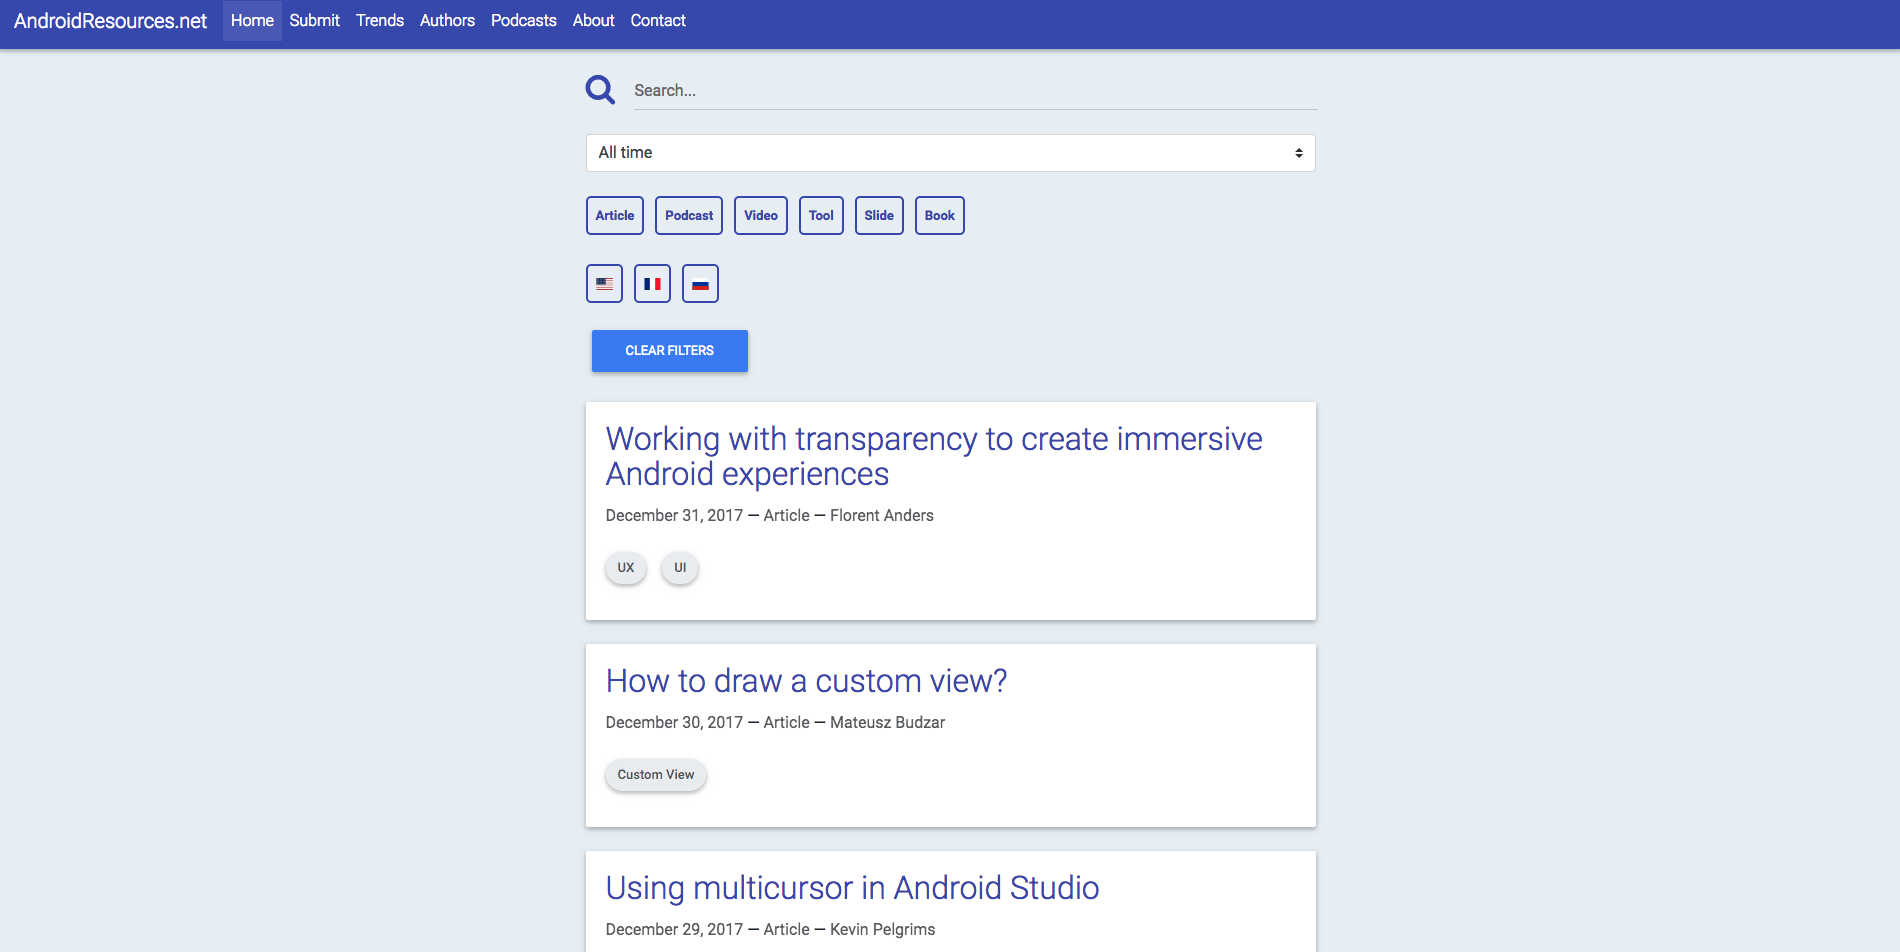Enable the Tool content filter
The width and height of the screenshot is (1900, 952).
[820, 215]
